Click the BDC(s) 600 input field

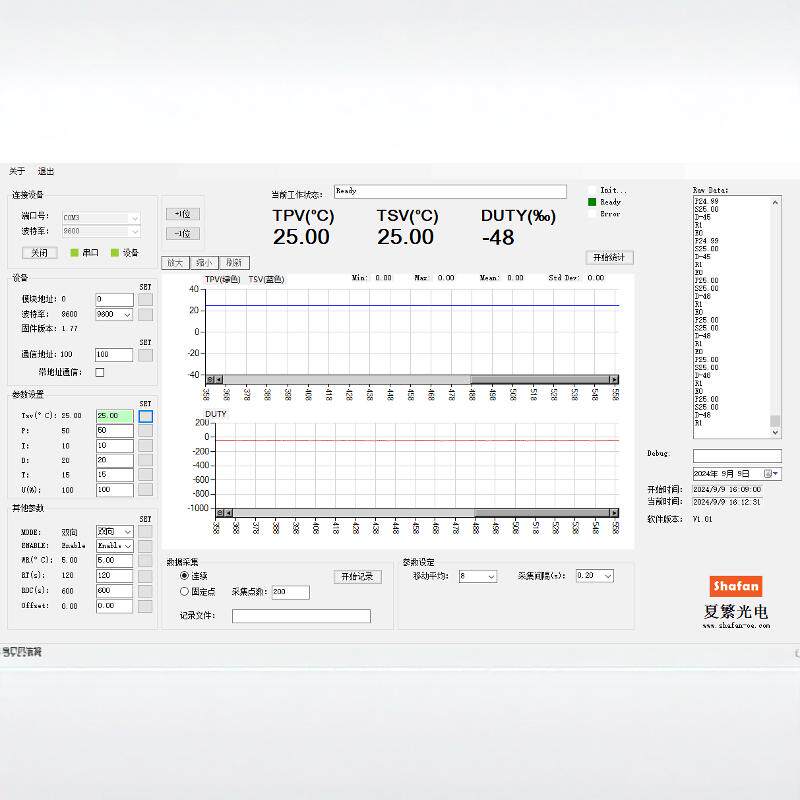pyautogui.click(x=115, y=591)
